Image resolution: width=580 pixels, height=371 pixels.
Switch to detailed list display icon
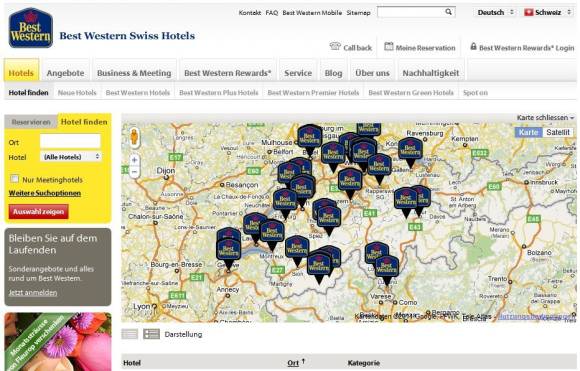click(151, 334)
